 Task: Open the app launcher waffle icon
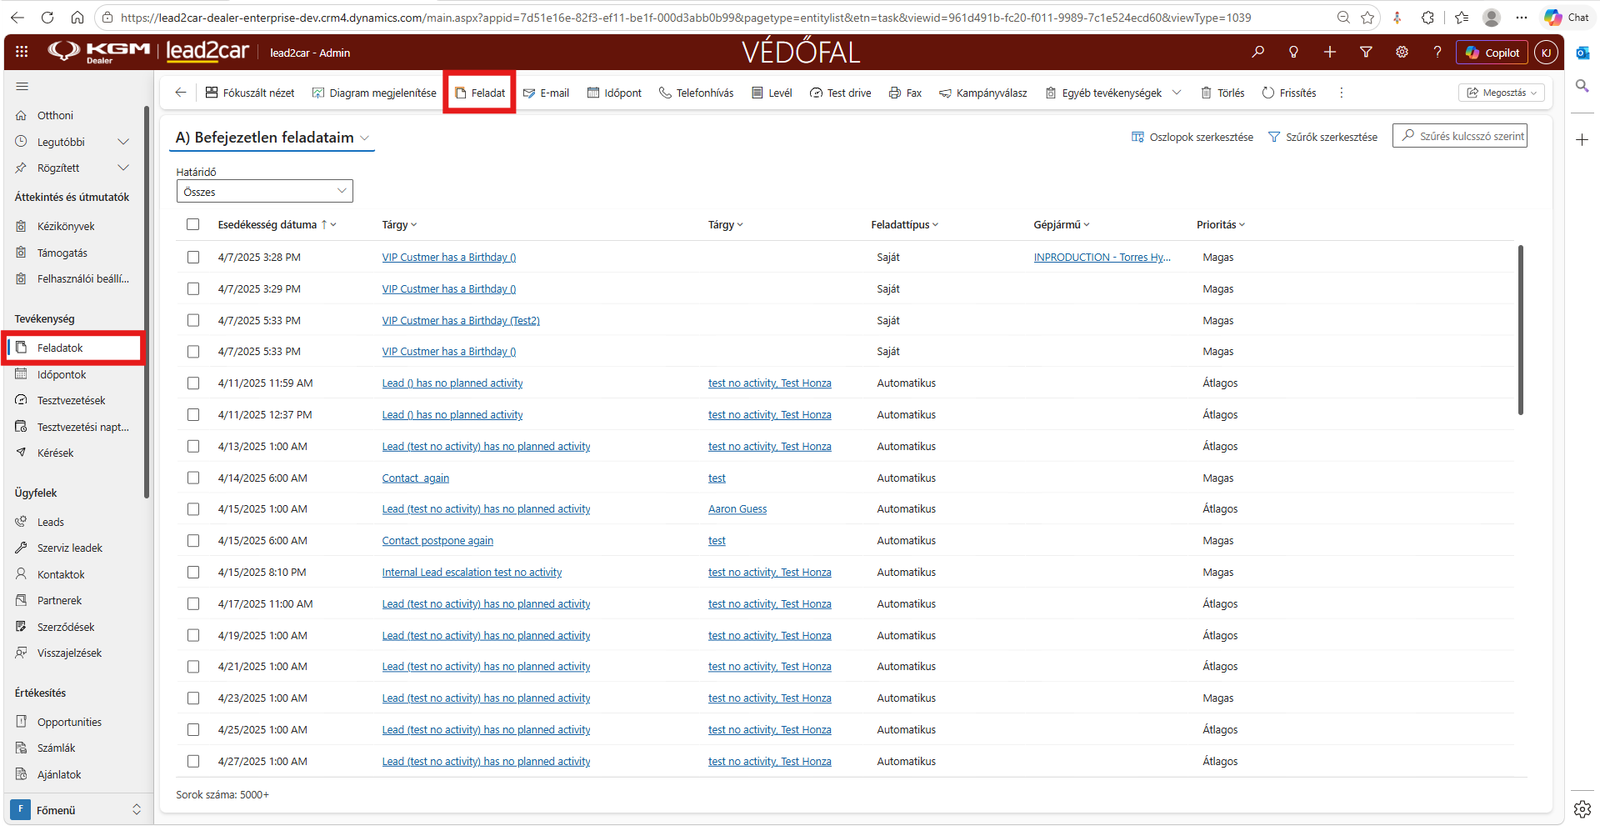click(x=21, y=52)
